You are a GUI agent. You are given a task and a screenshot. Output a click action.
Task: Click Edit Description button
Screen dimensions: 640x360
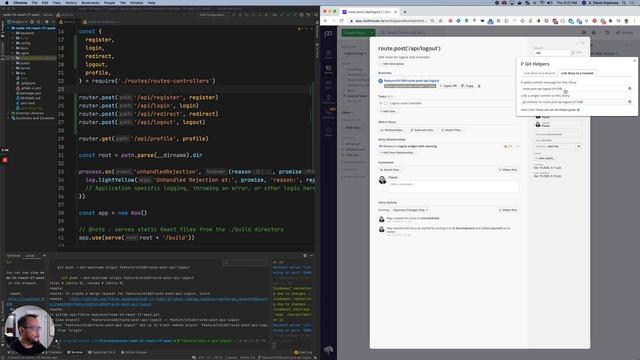click(392, 64)
